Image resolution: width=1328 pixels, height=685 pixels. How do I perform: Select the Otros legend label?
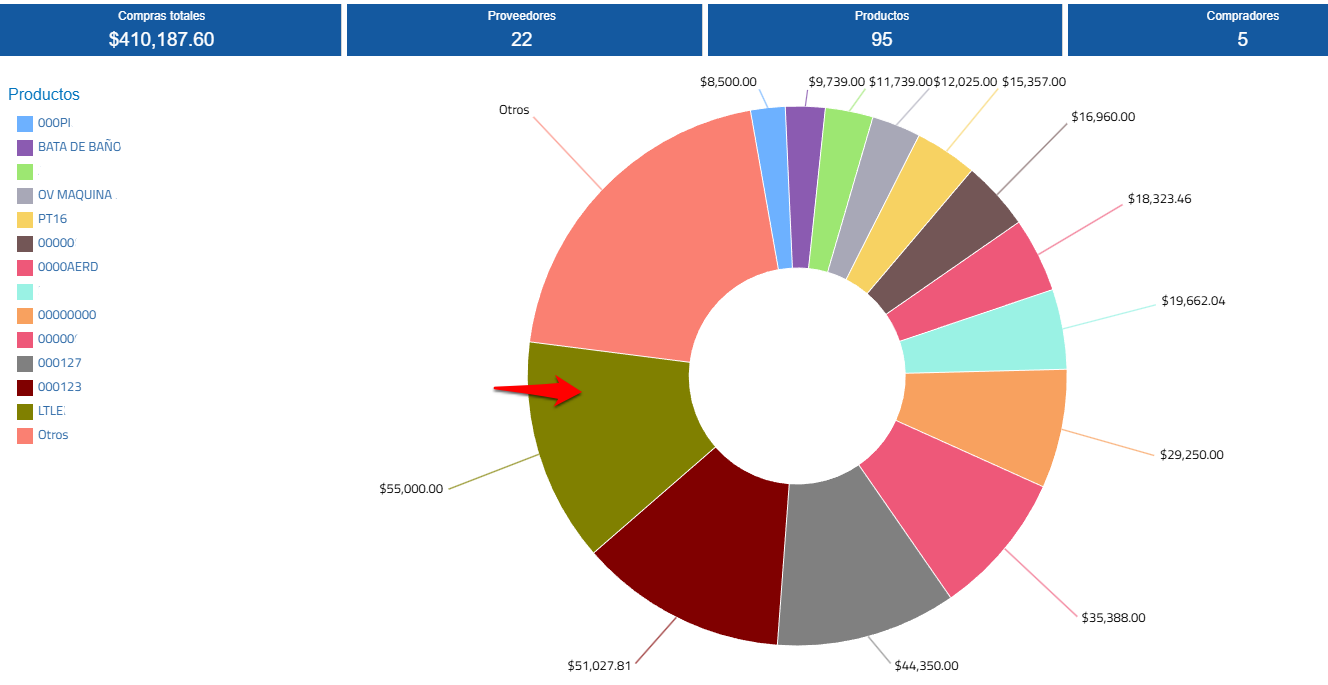(x=53, y=435)
